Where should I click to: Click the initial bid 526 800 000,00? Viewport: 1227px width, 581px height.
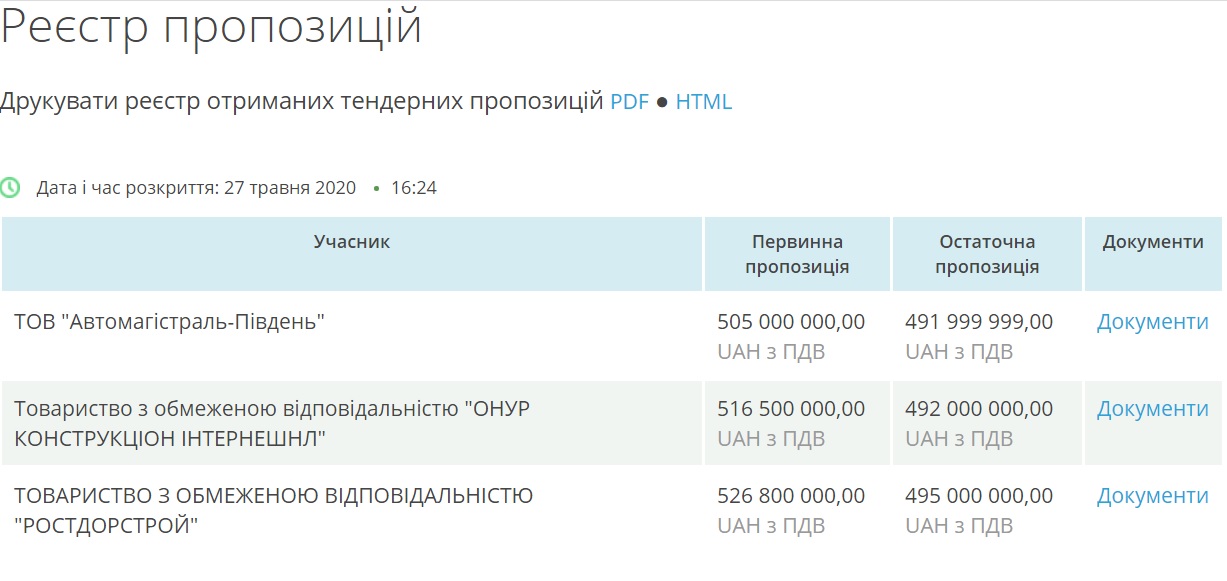pos(791,496)
